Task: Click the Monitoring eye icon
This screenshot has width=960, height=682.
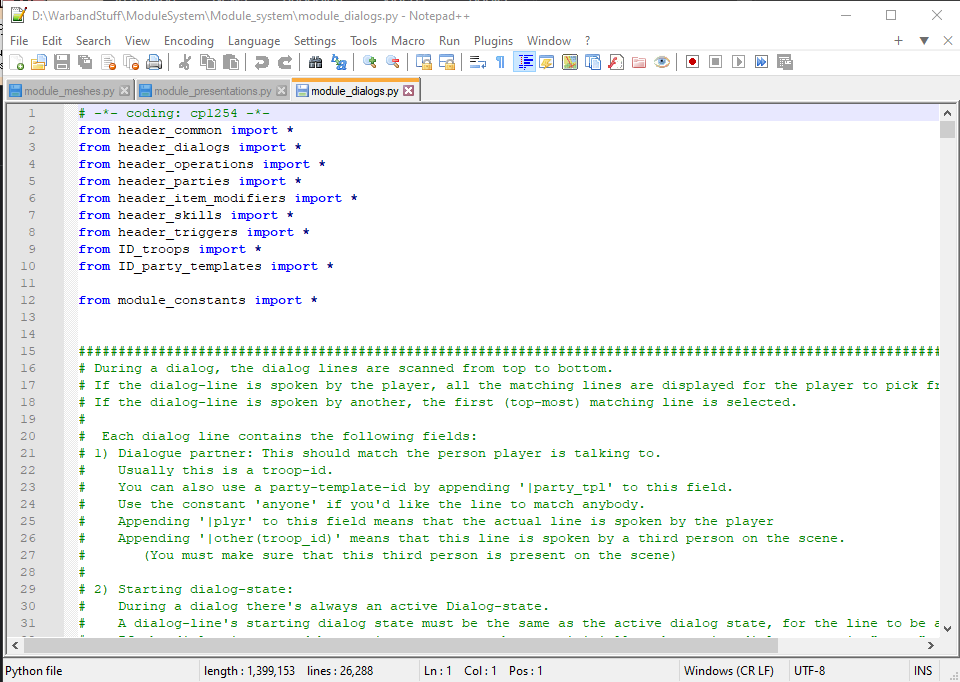Action: (662, 62)
